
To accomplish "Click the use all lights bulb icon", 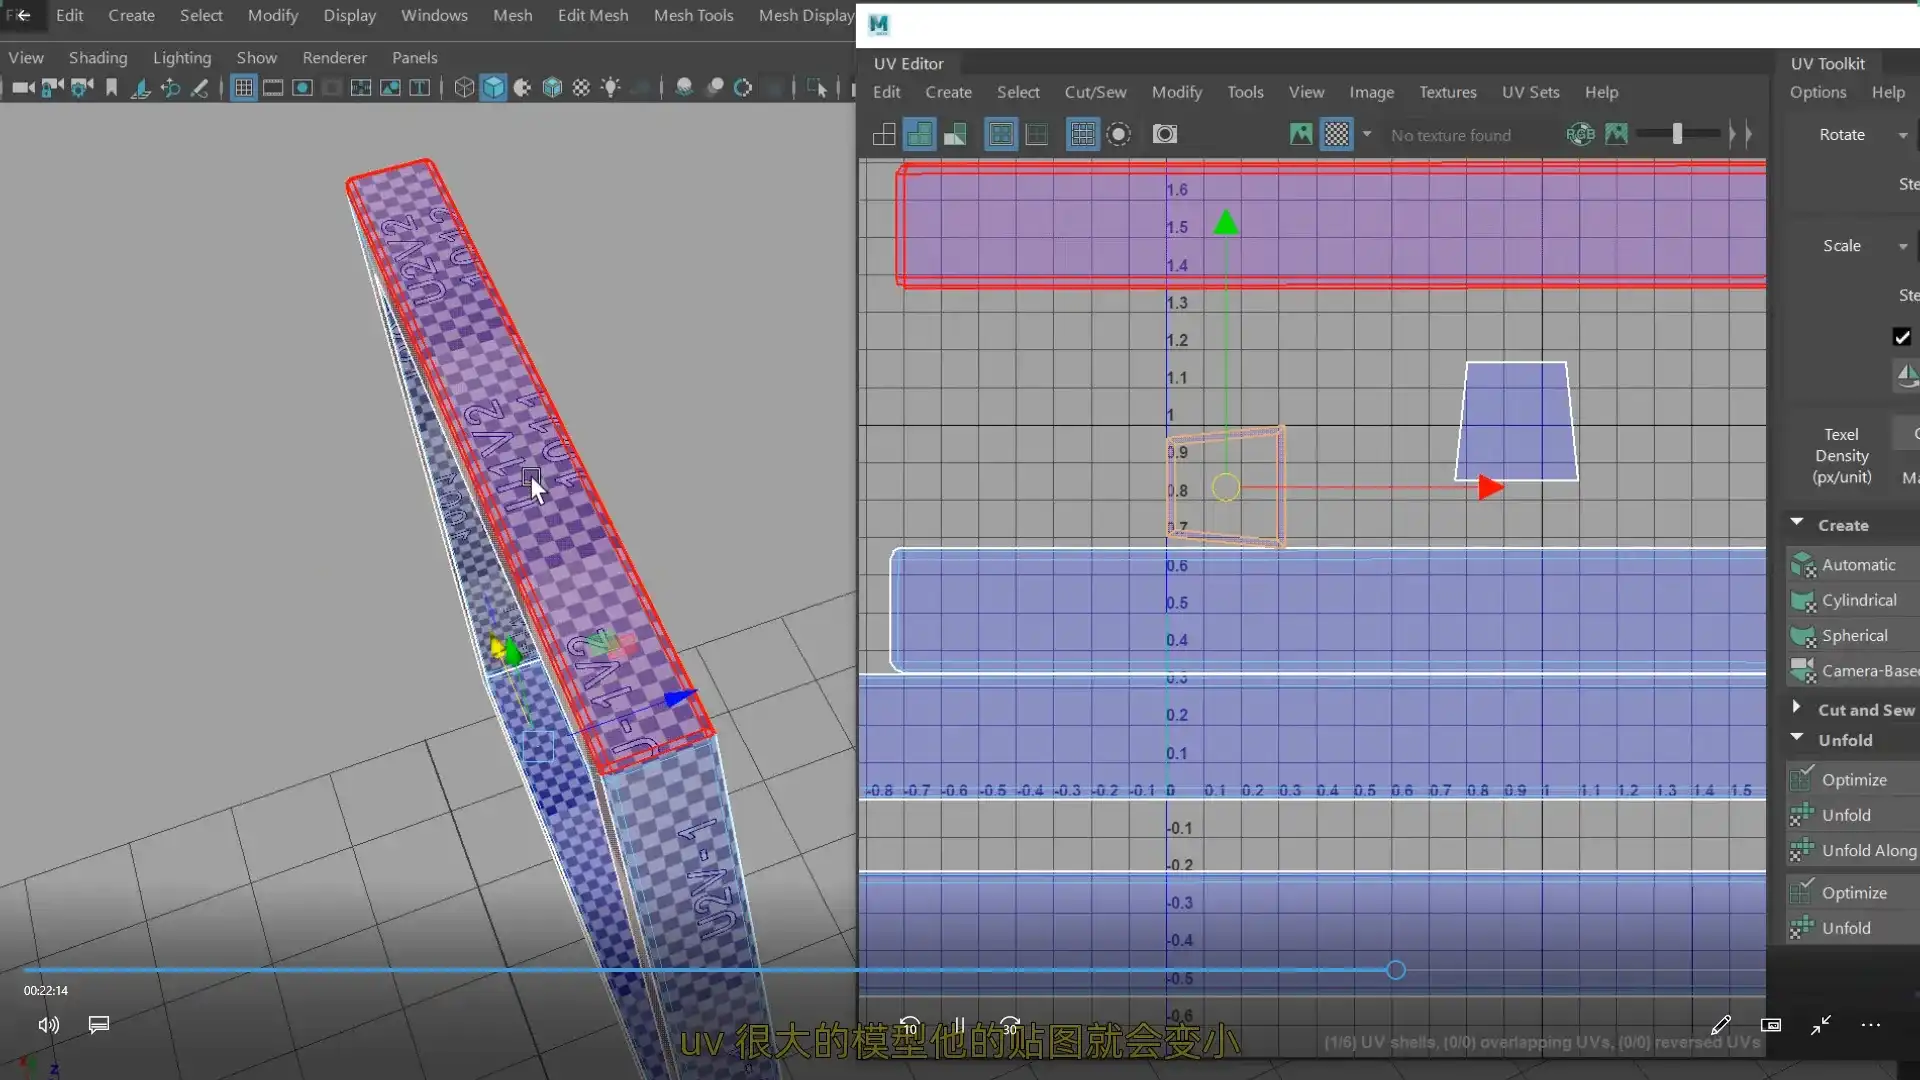I will [611, 88].
